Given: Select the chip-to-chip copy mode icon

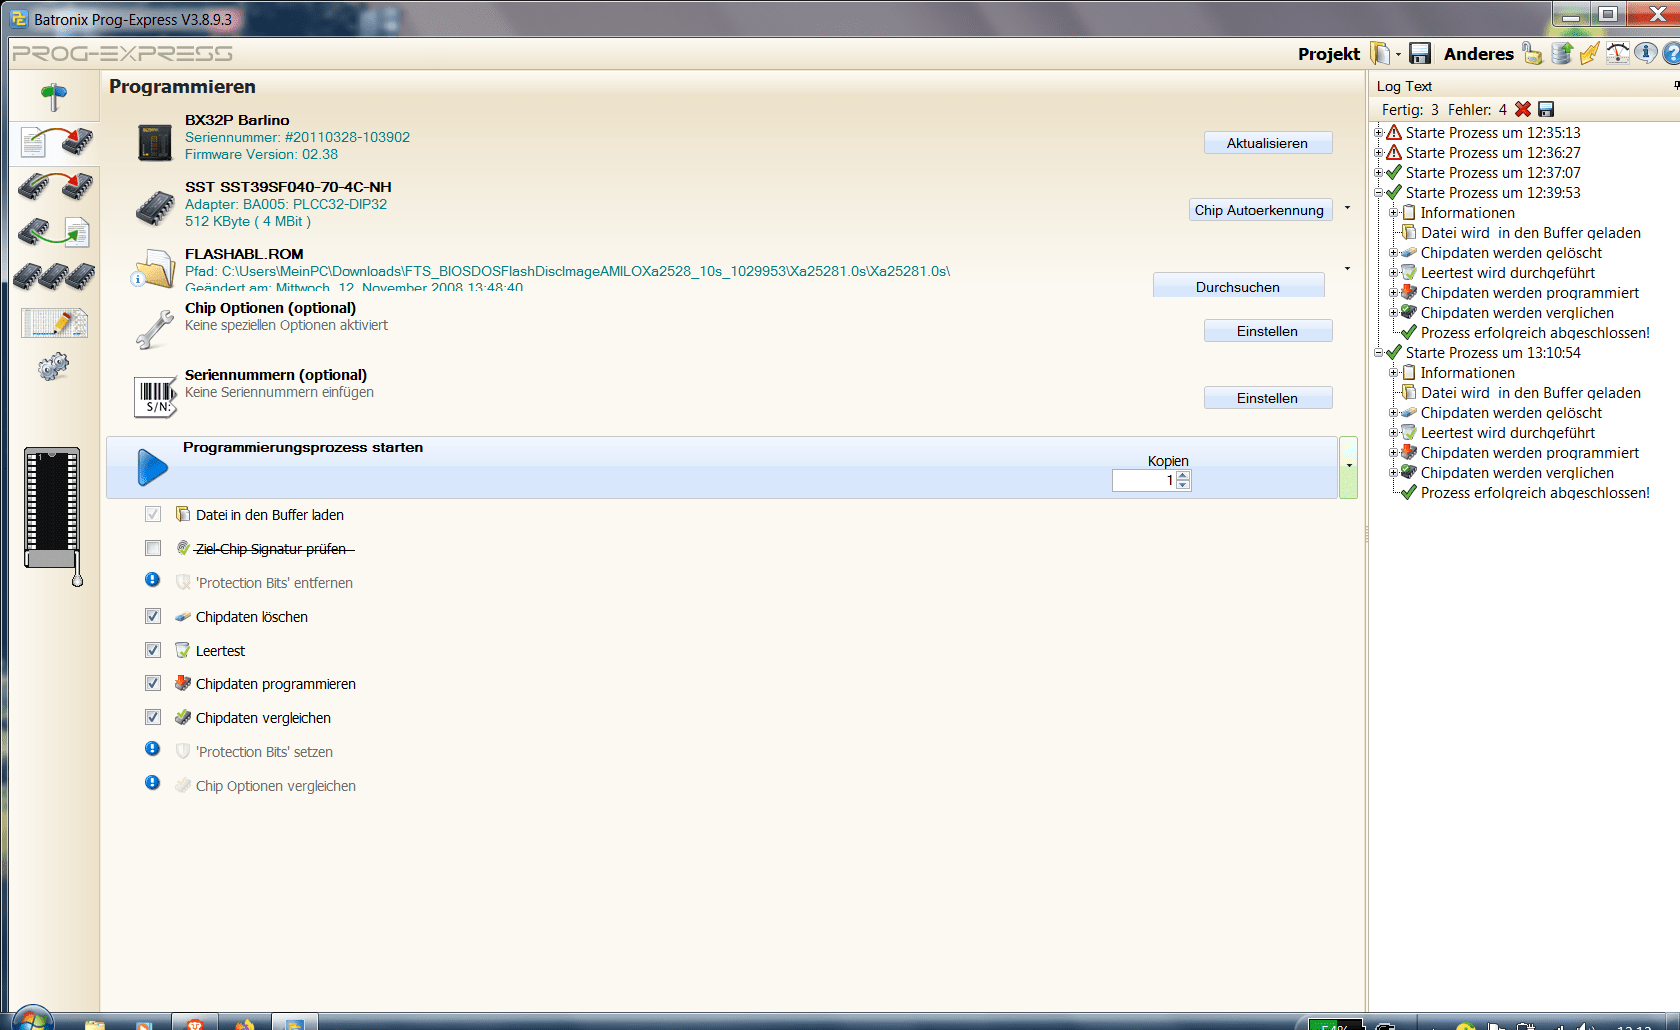Looking at the screenshot, I should click(56, 186).
